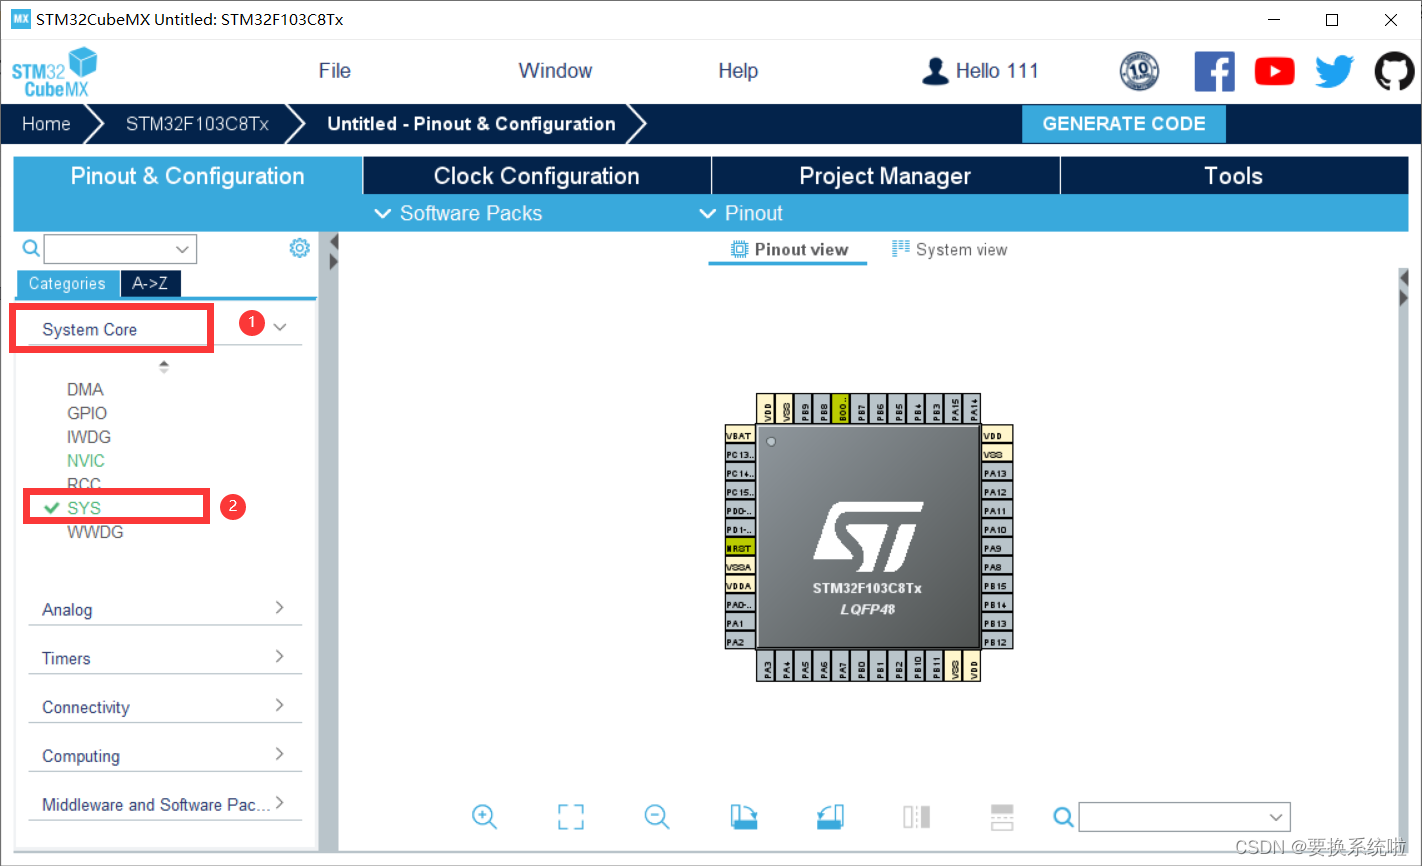Image resolution: width=1422 pixels, height=866 pixels.
Task: Expand Middleware and Software Packs category
Action: (x=165, y=805)
